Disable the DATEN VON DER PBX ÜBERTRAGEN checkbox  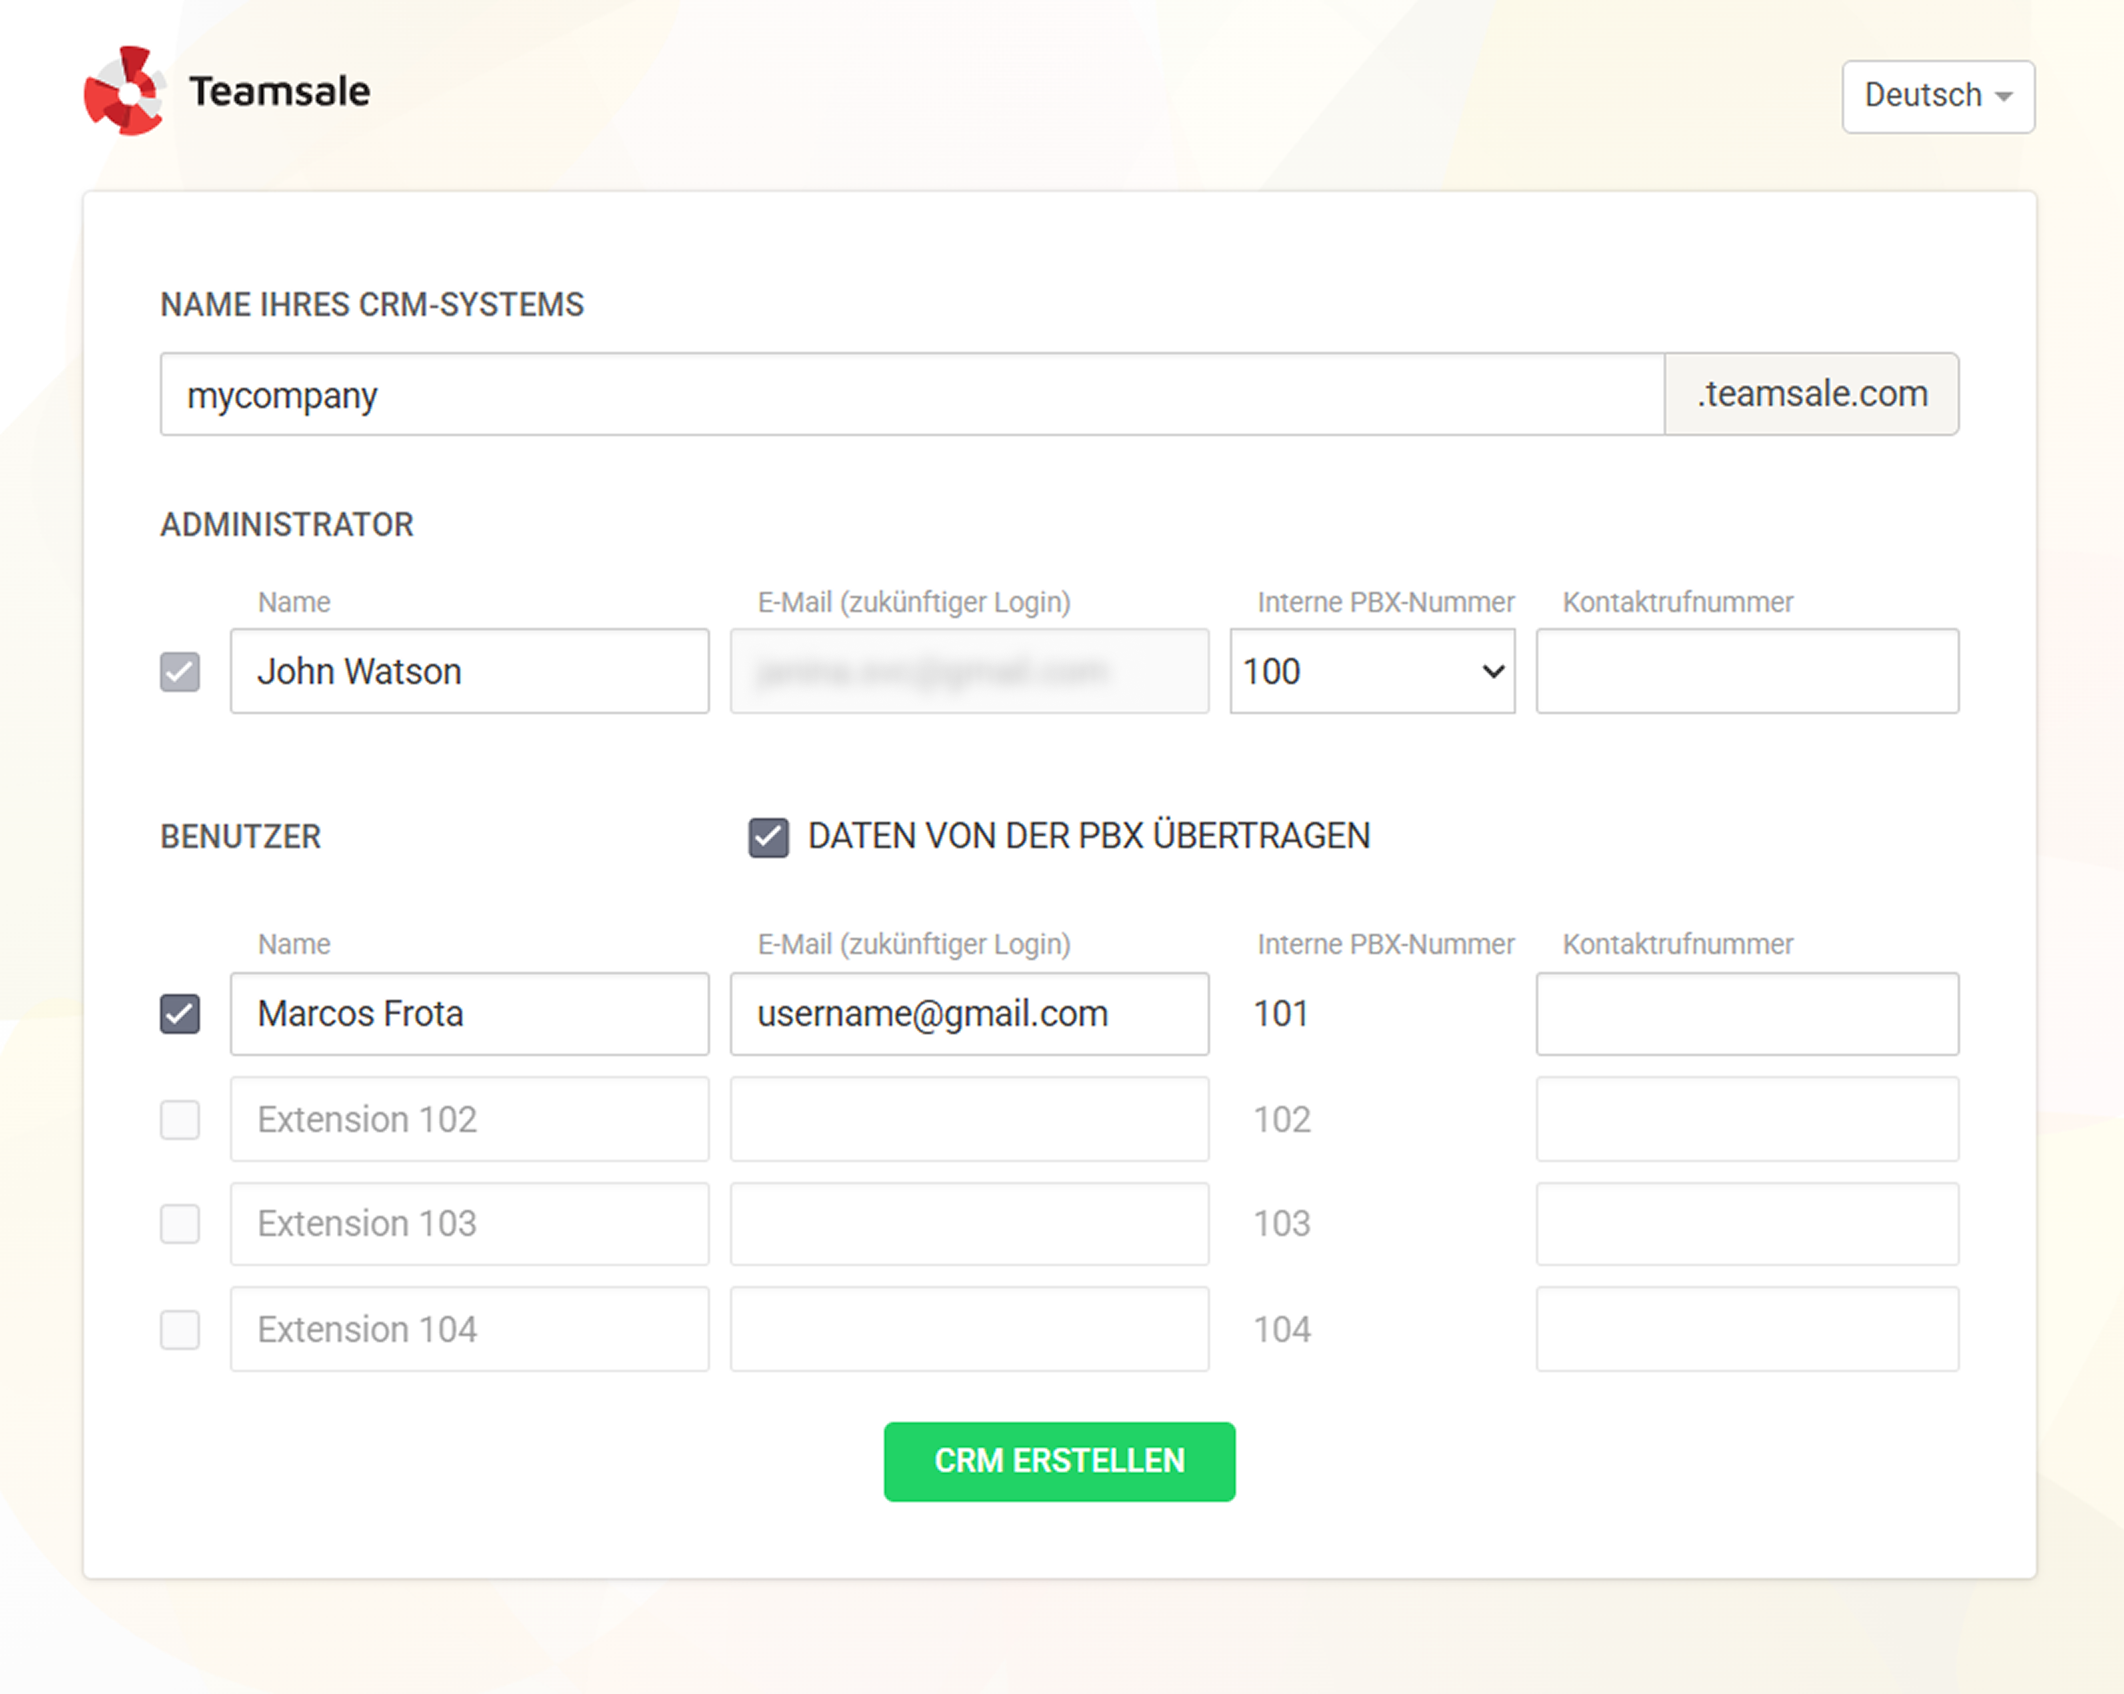click(767, 836)
